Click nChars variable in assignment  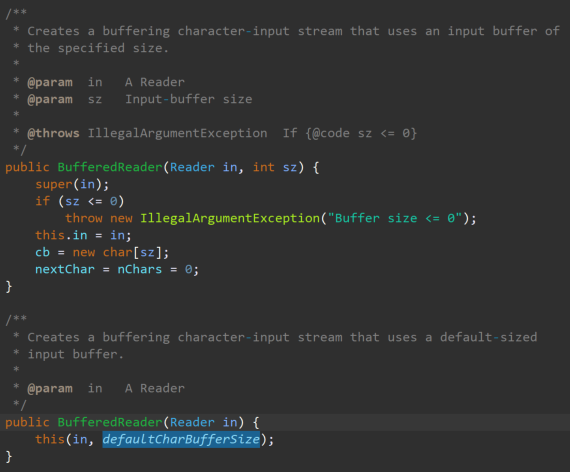pyautogui.click(x=140, y=269)
